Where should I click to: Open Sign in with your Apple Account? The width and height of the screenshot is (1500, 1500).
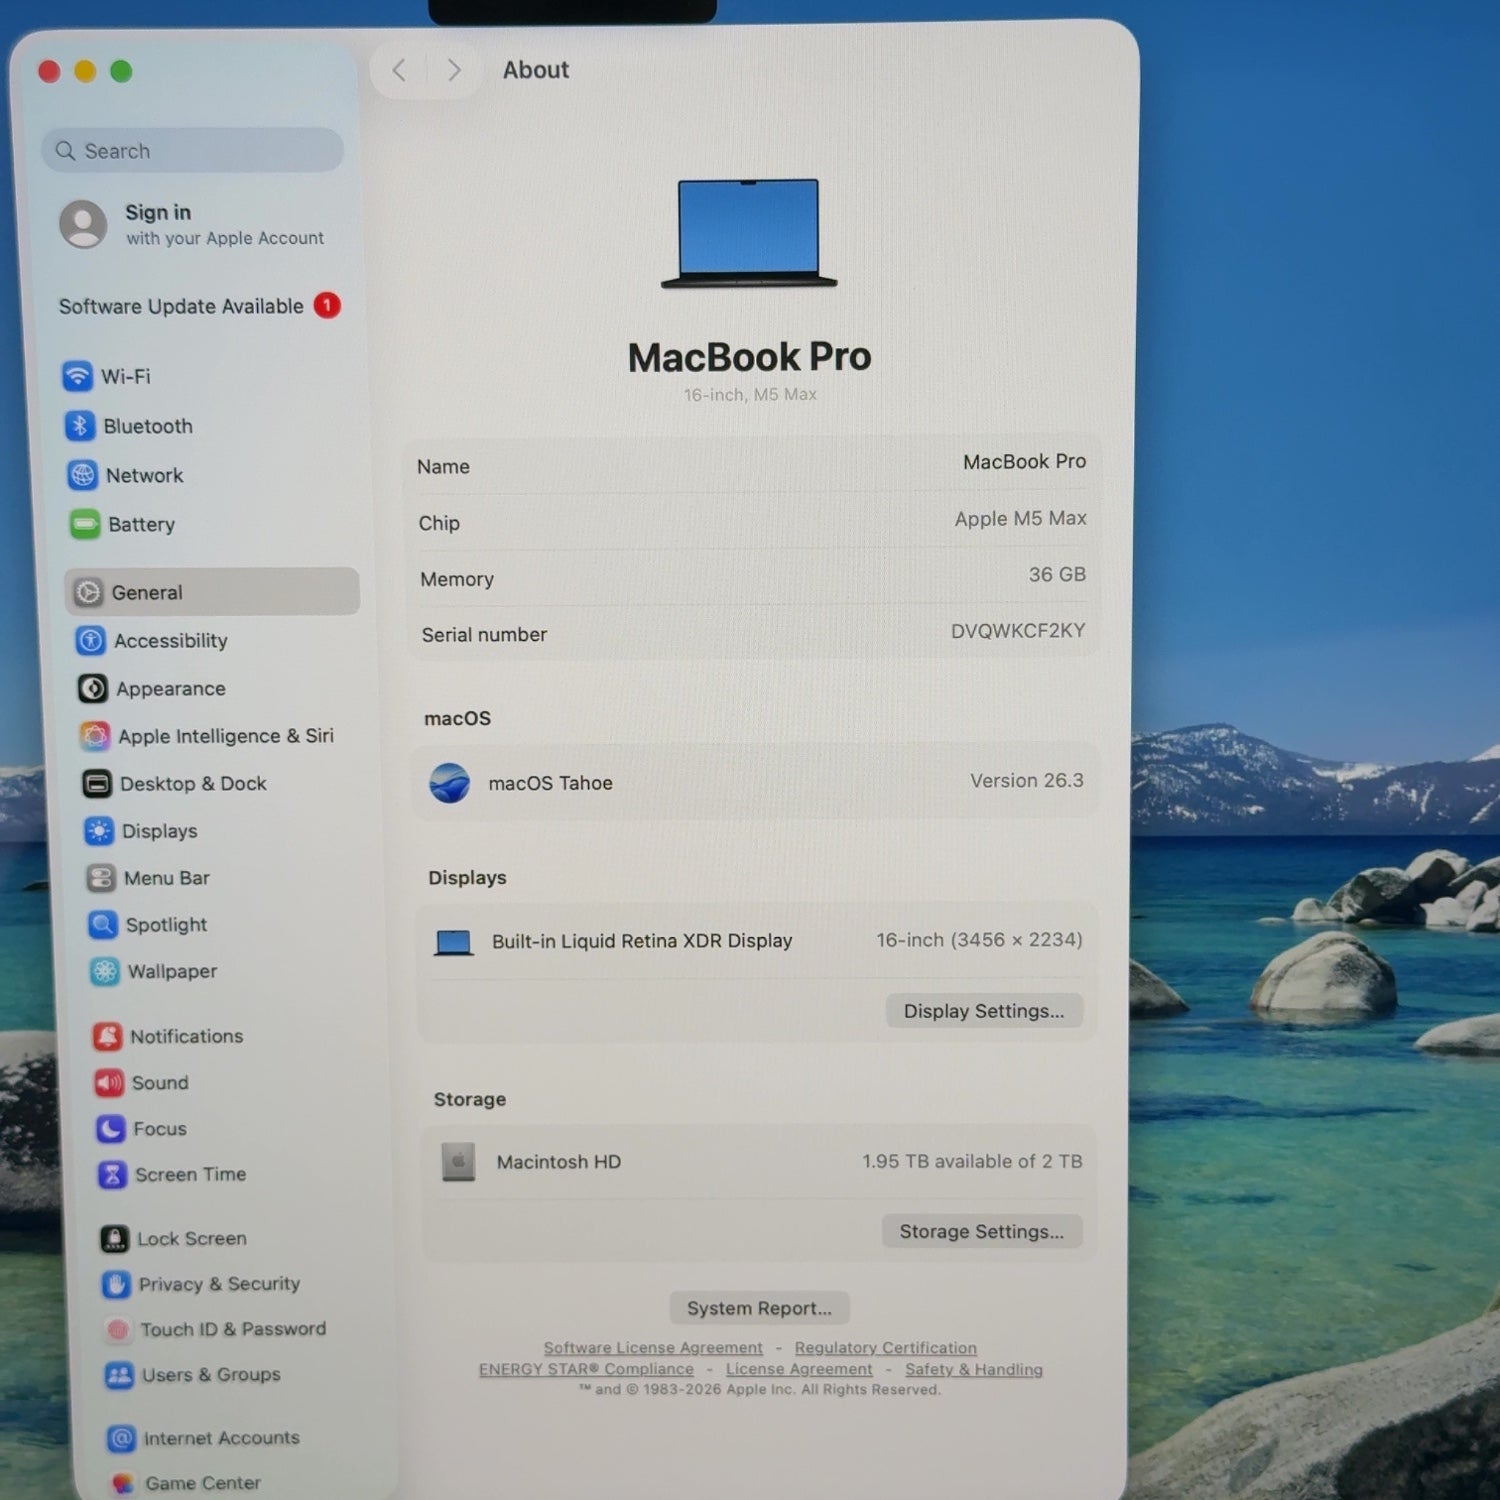click(192, 224)
